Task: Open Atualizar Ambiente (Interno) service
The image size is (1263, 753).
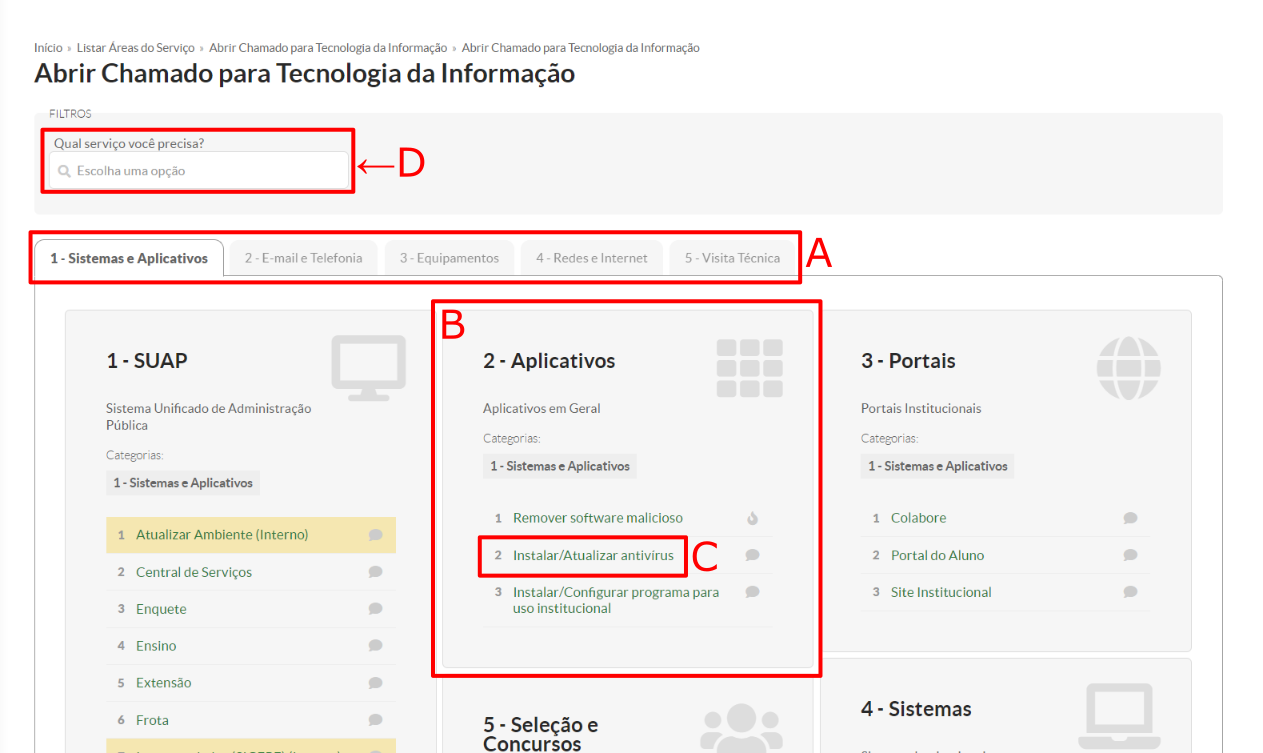Action: point(222,535)
